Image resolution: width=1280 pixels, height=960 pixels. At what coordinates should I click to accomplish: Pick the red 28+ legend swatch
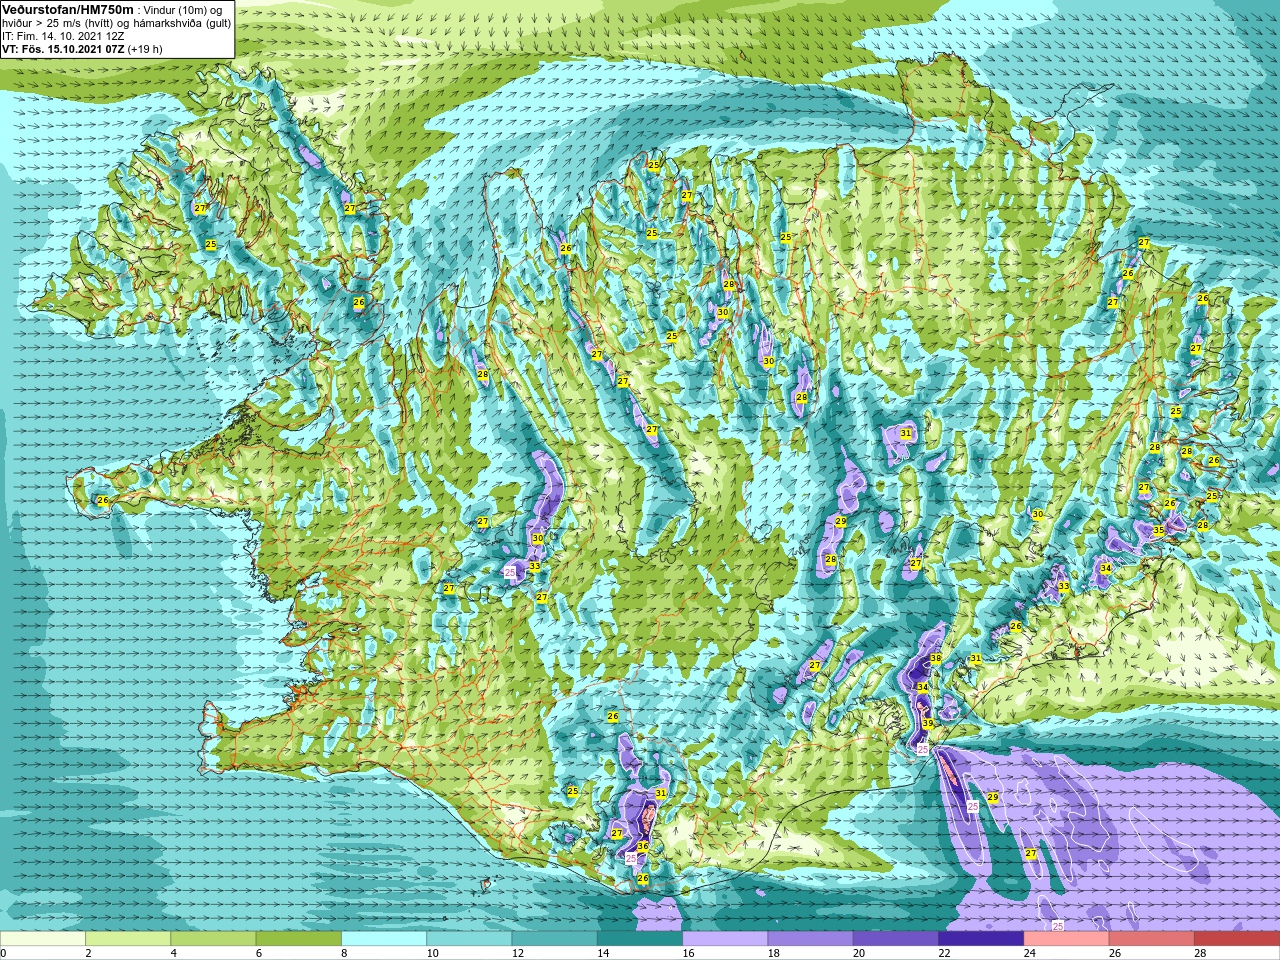point(1237,939)
